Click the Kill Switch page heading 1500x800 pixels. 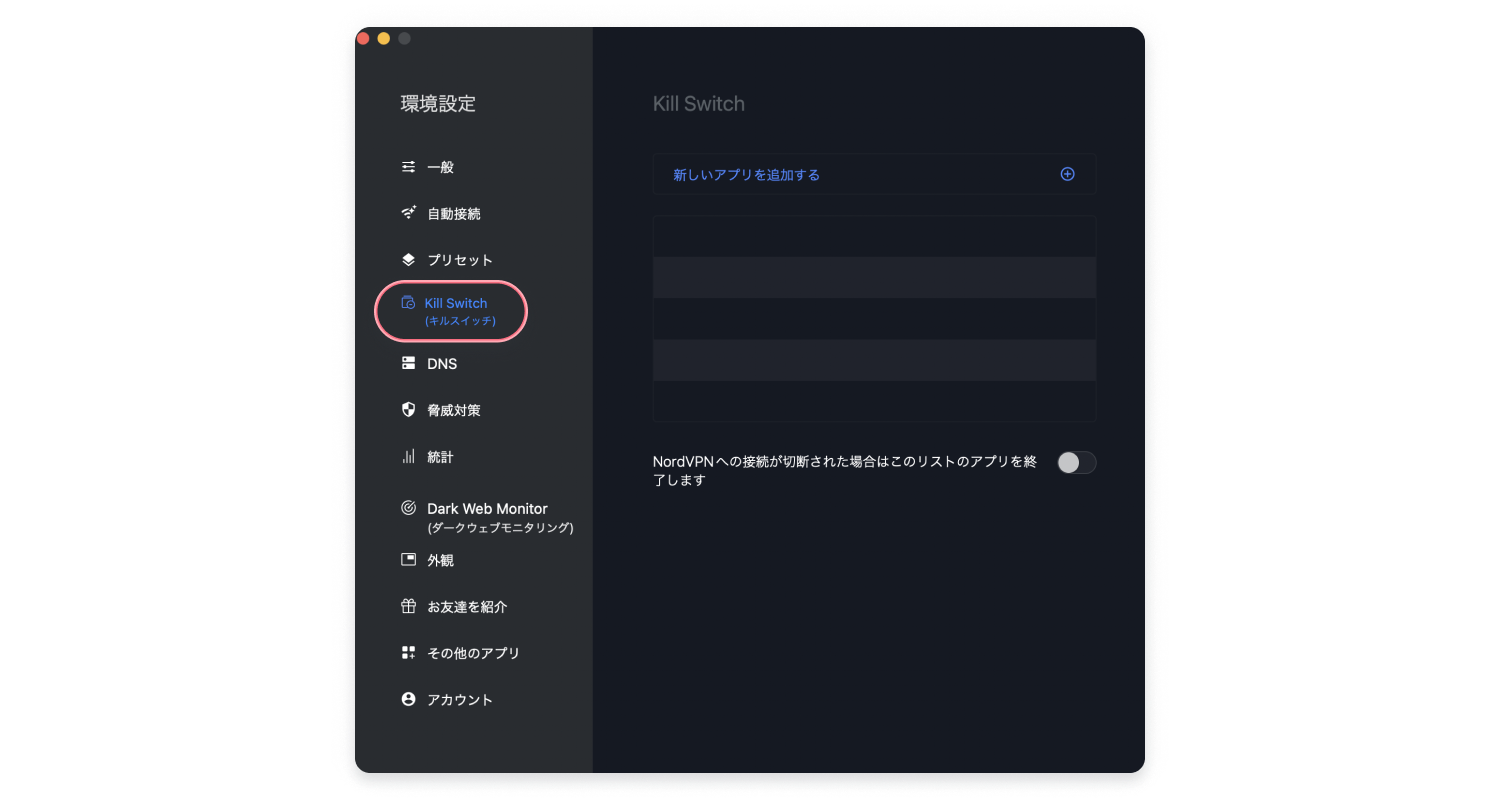[699, 104]
